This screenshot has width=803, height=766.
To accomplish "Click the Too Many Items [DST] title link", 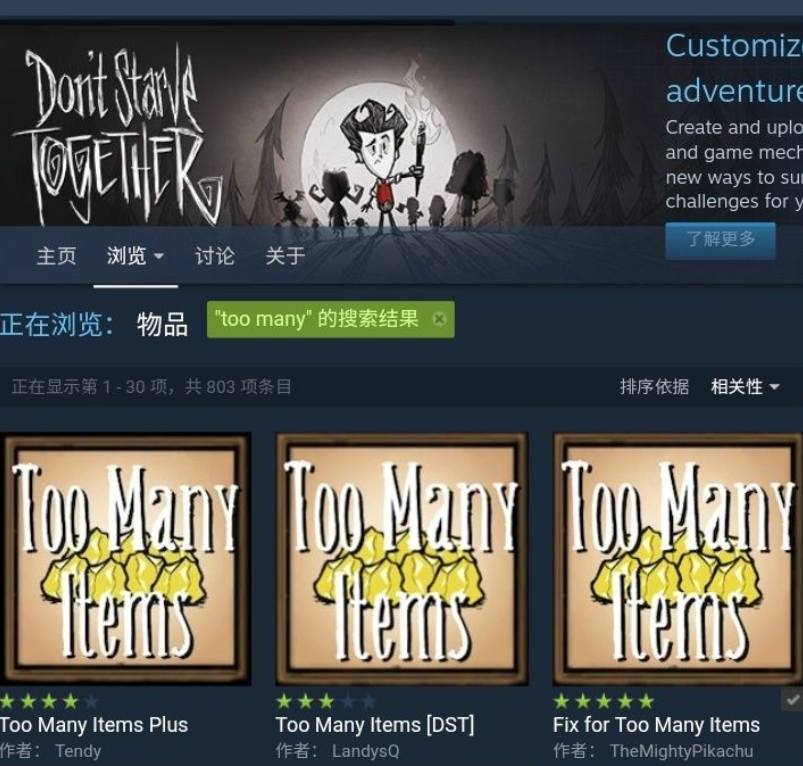I will 375,725.
